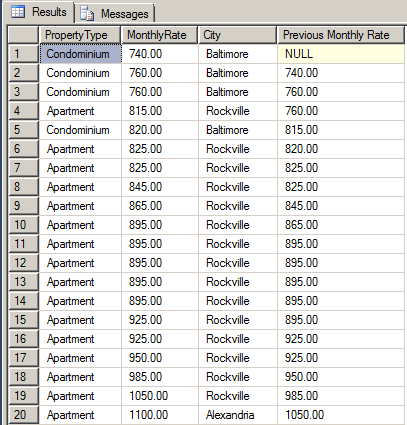
Task: Click Previous Monthly Rate 950.00 in row 18
Action: pyautogui.click(x=341, y=377)
